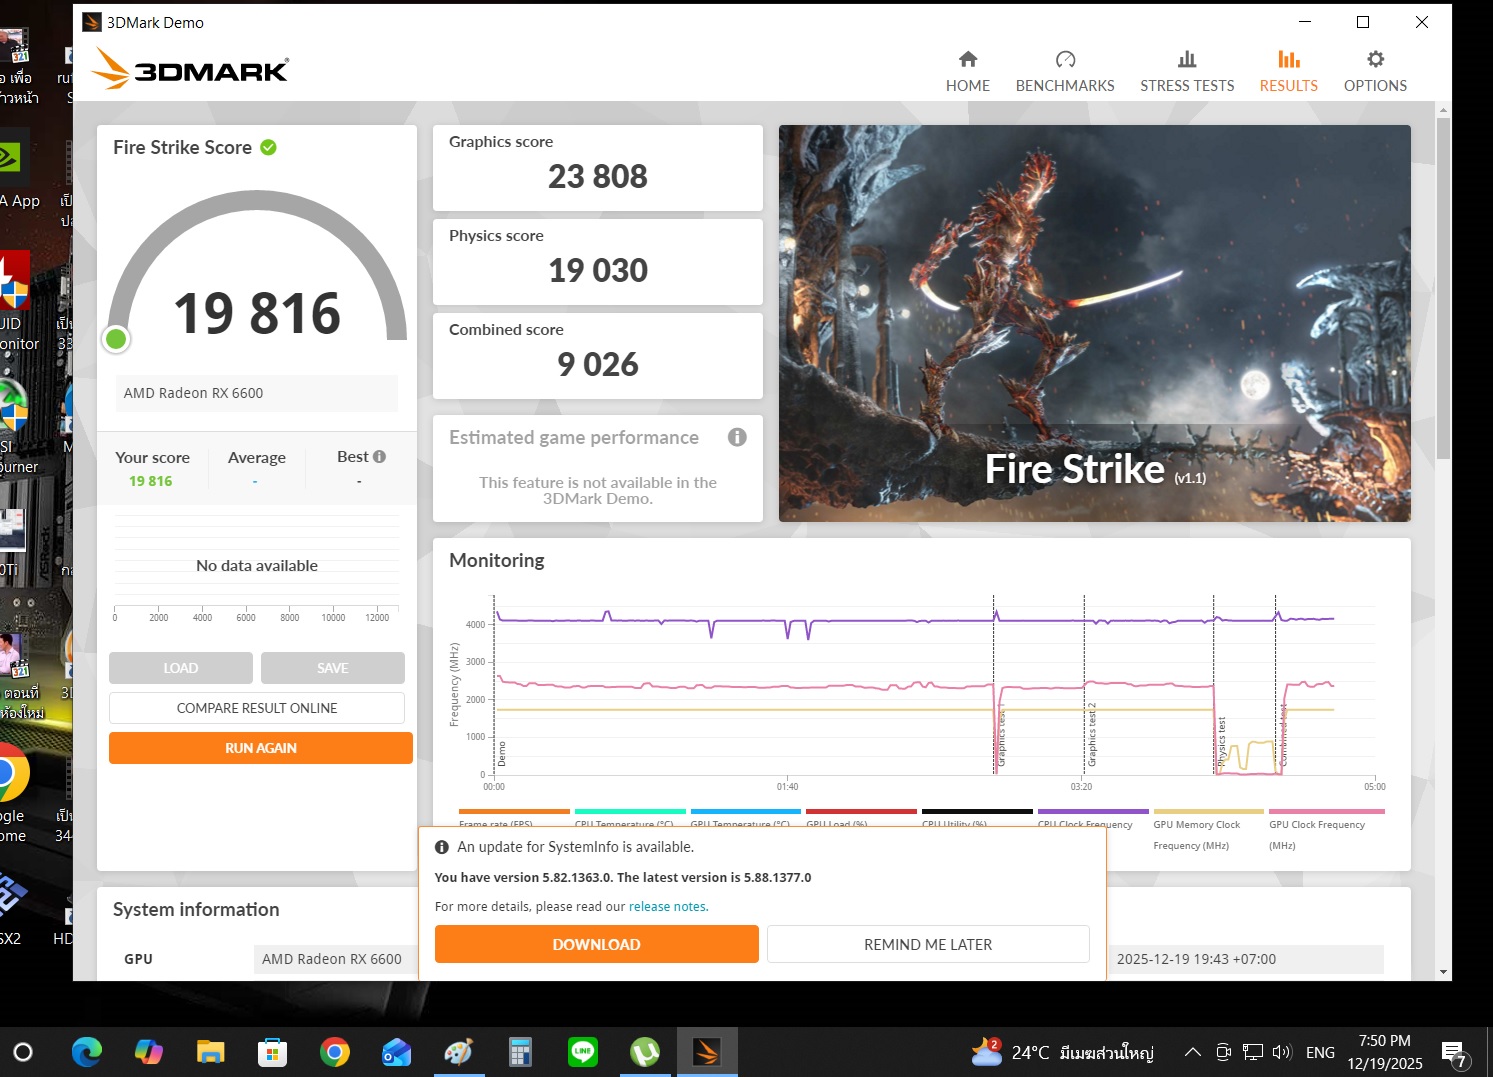Screen dimensions: 1493x1077
Task: Open Google Chrome from the taskbar
Action: click(335, 1052)
